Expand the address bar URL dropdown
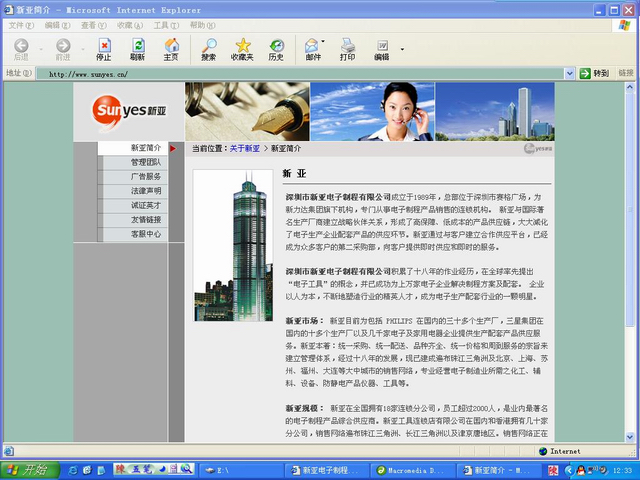Screen dimensions: 640x480 pos(569,73)
